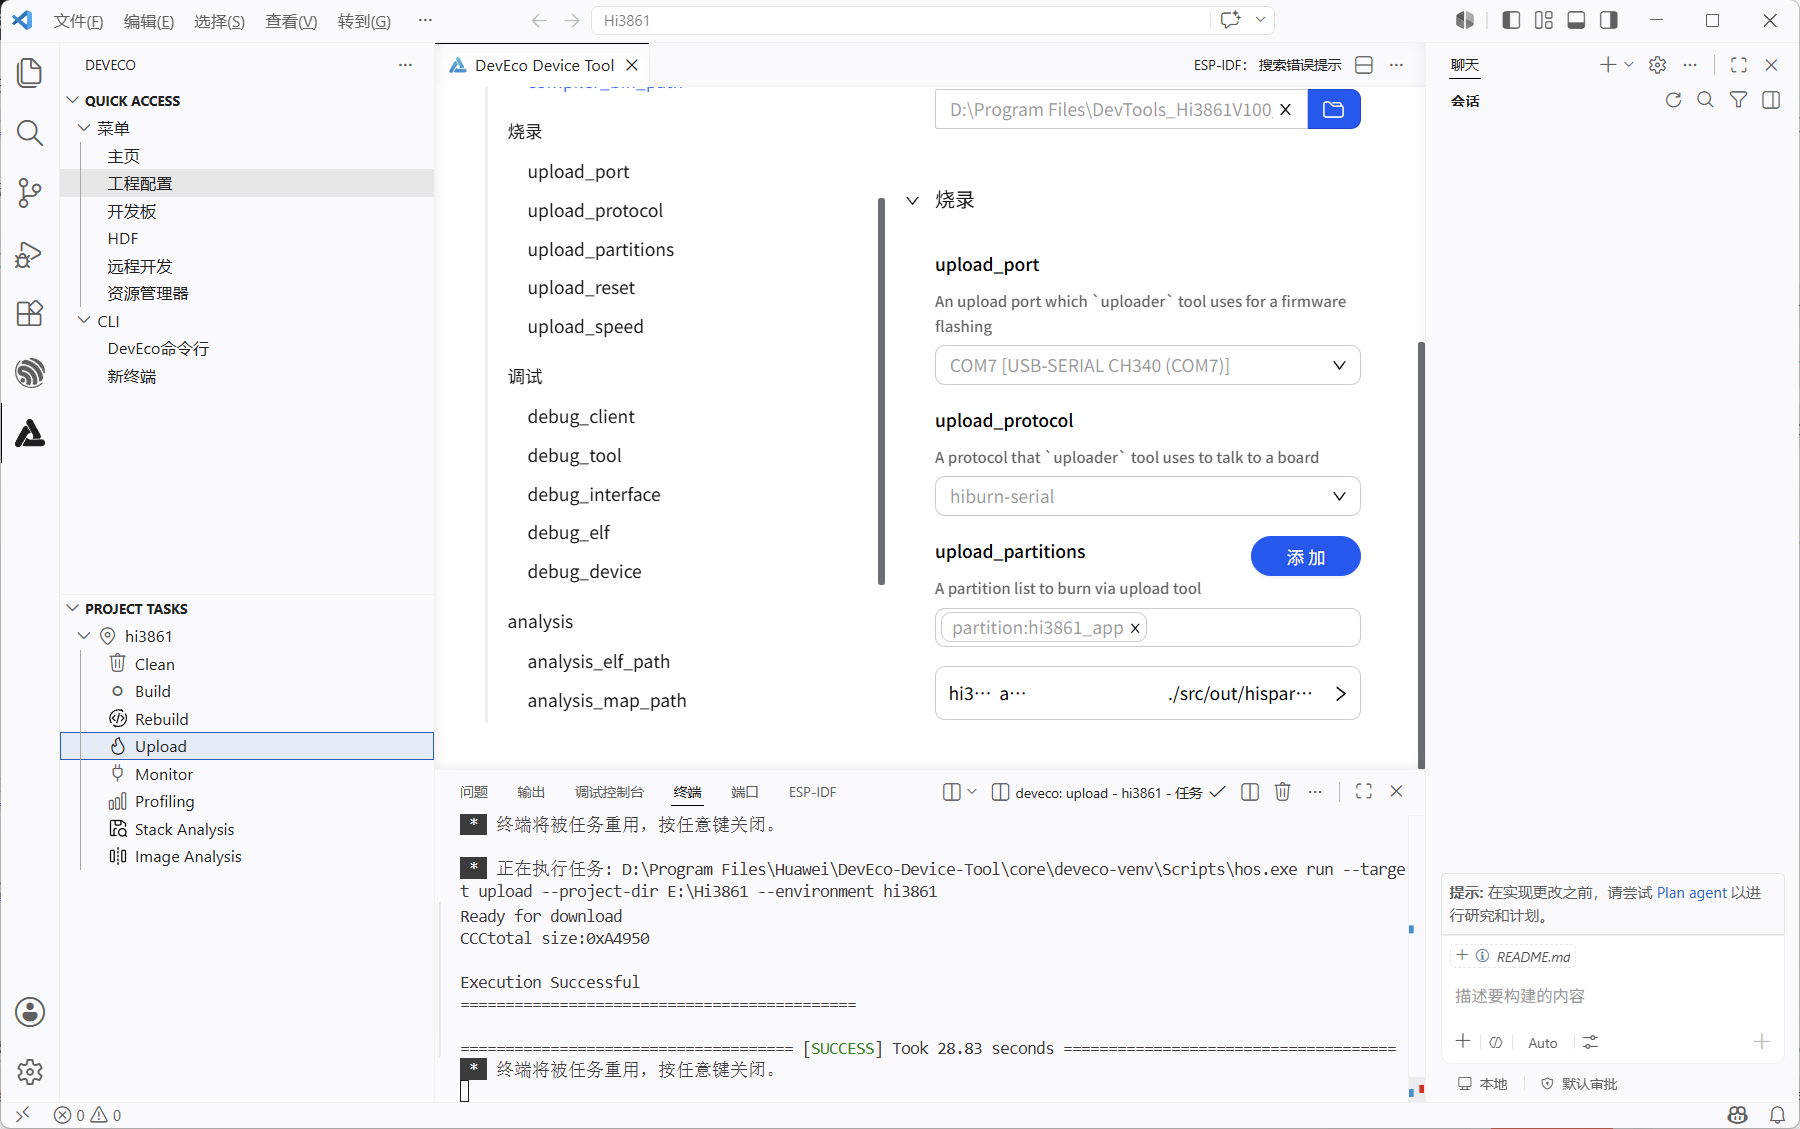Open the Extensions view
Viewport: 1800px width, 1129px height.
pyautogui.click(x=30, y=313)
